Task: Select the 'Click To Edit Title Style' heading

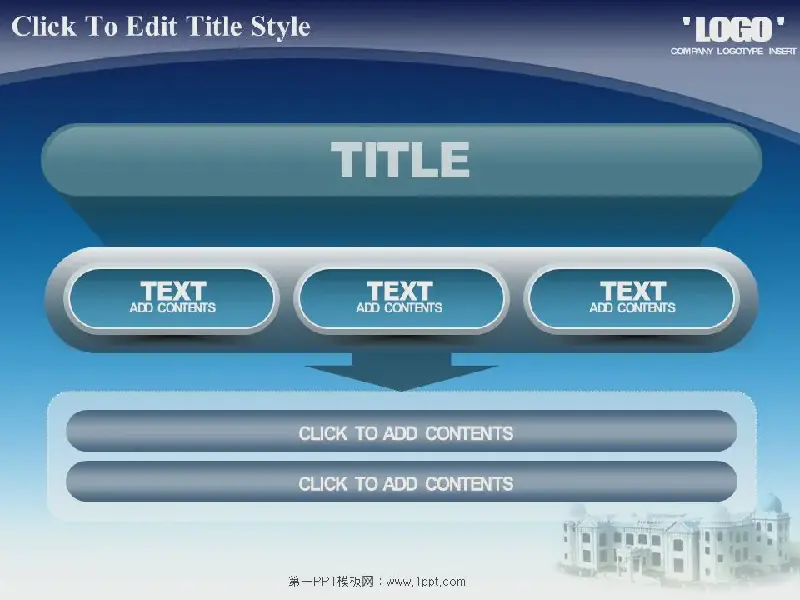Action: [x=161, y=27]
